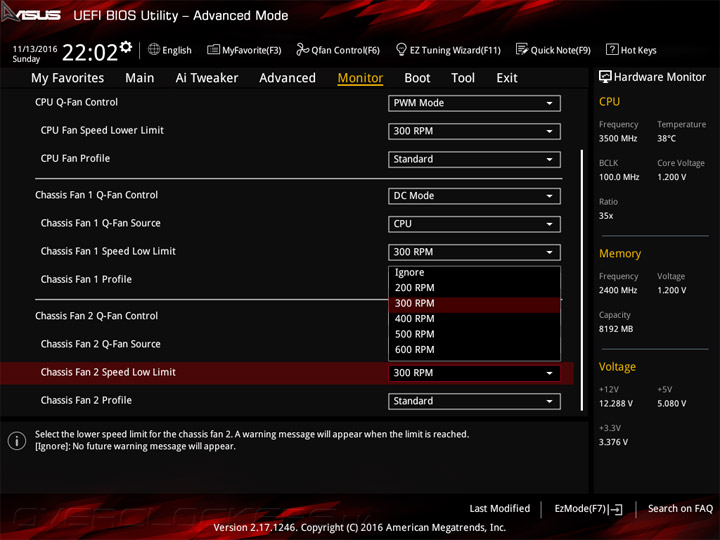Viewport: 720px width, 540px height.
Task: Open the Ai Tweaker tab
Action: 207,78
